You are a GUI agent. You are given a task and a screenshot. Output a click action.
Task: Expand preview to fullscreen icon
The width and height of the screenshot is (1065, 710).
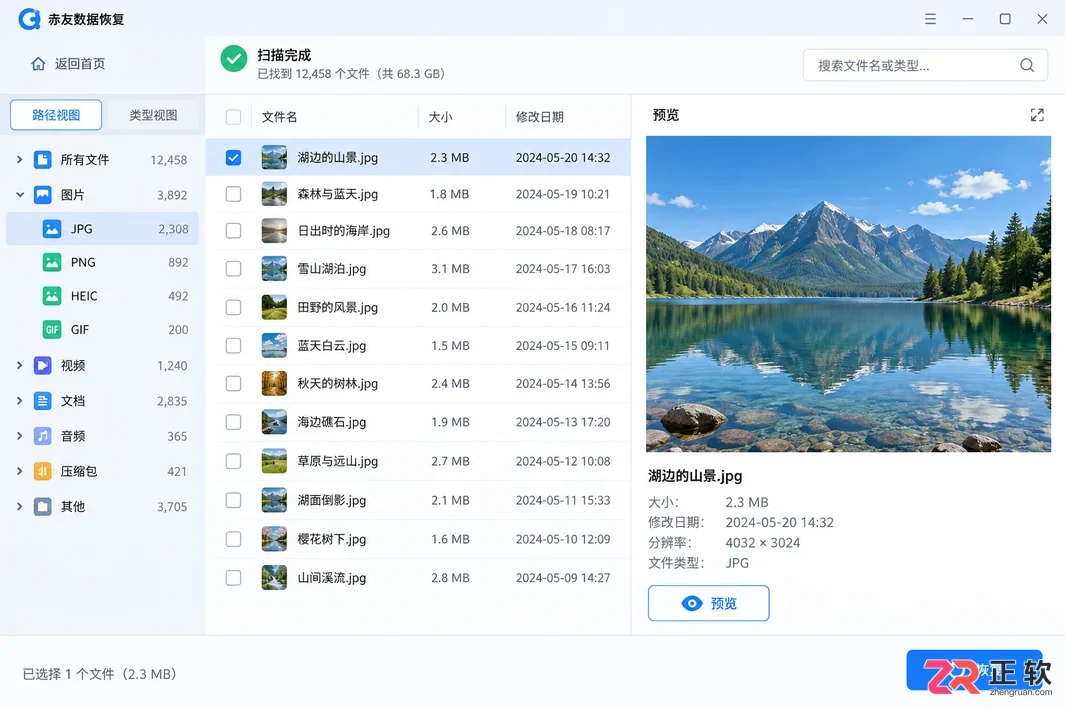click(x=1037, y=115)
